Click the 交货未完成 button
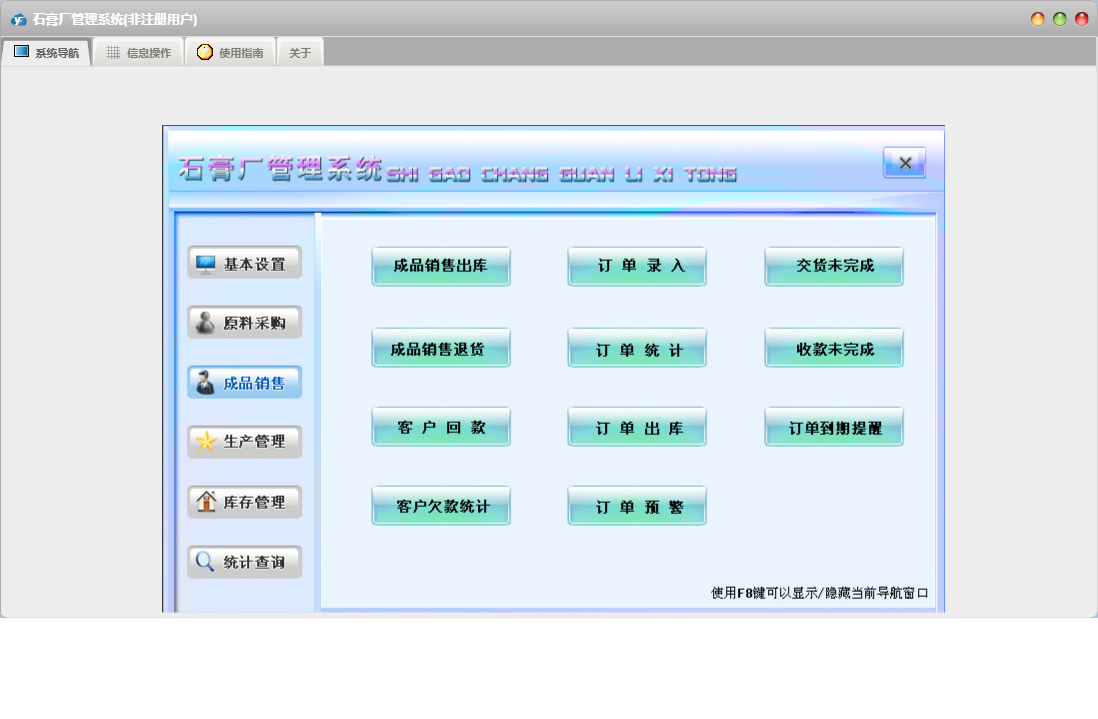 click(x=834, y=267)
